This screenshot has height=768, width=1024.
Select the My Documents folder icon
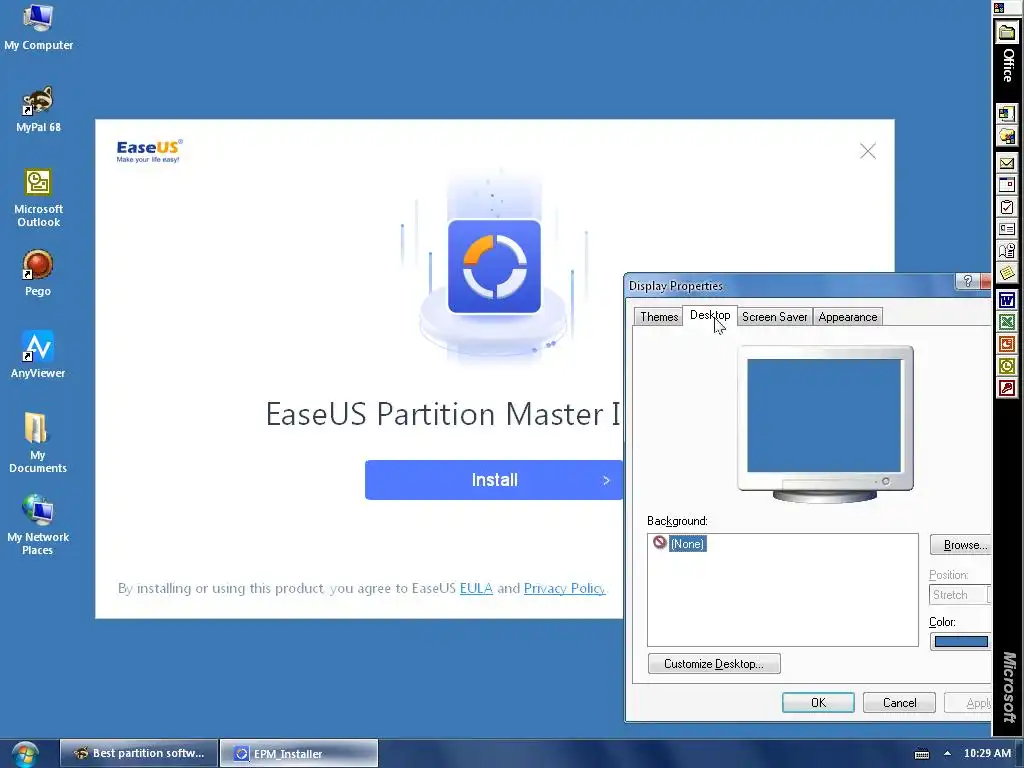coord(38,443)
